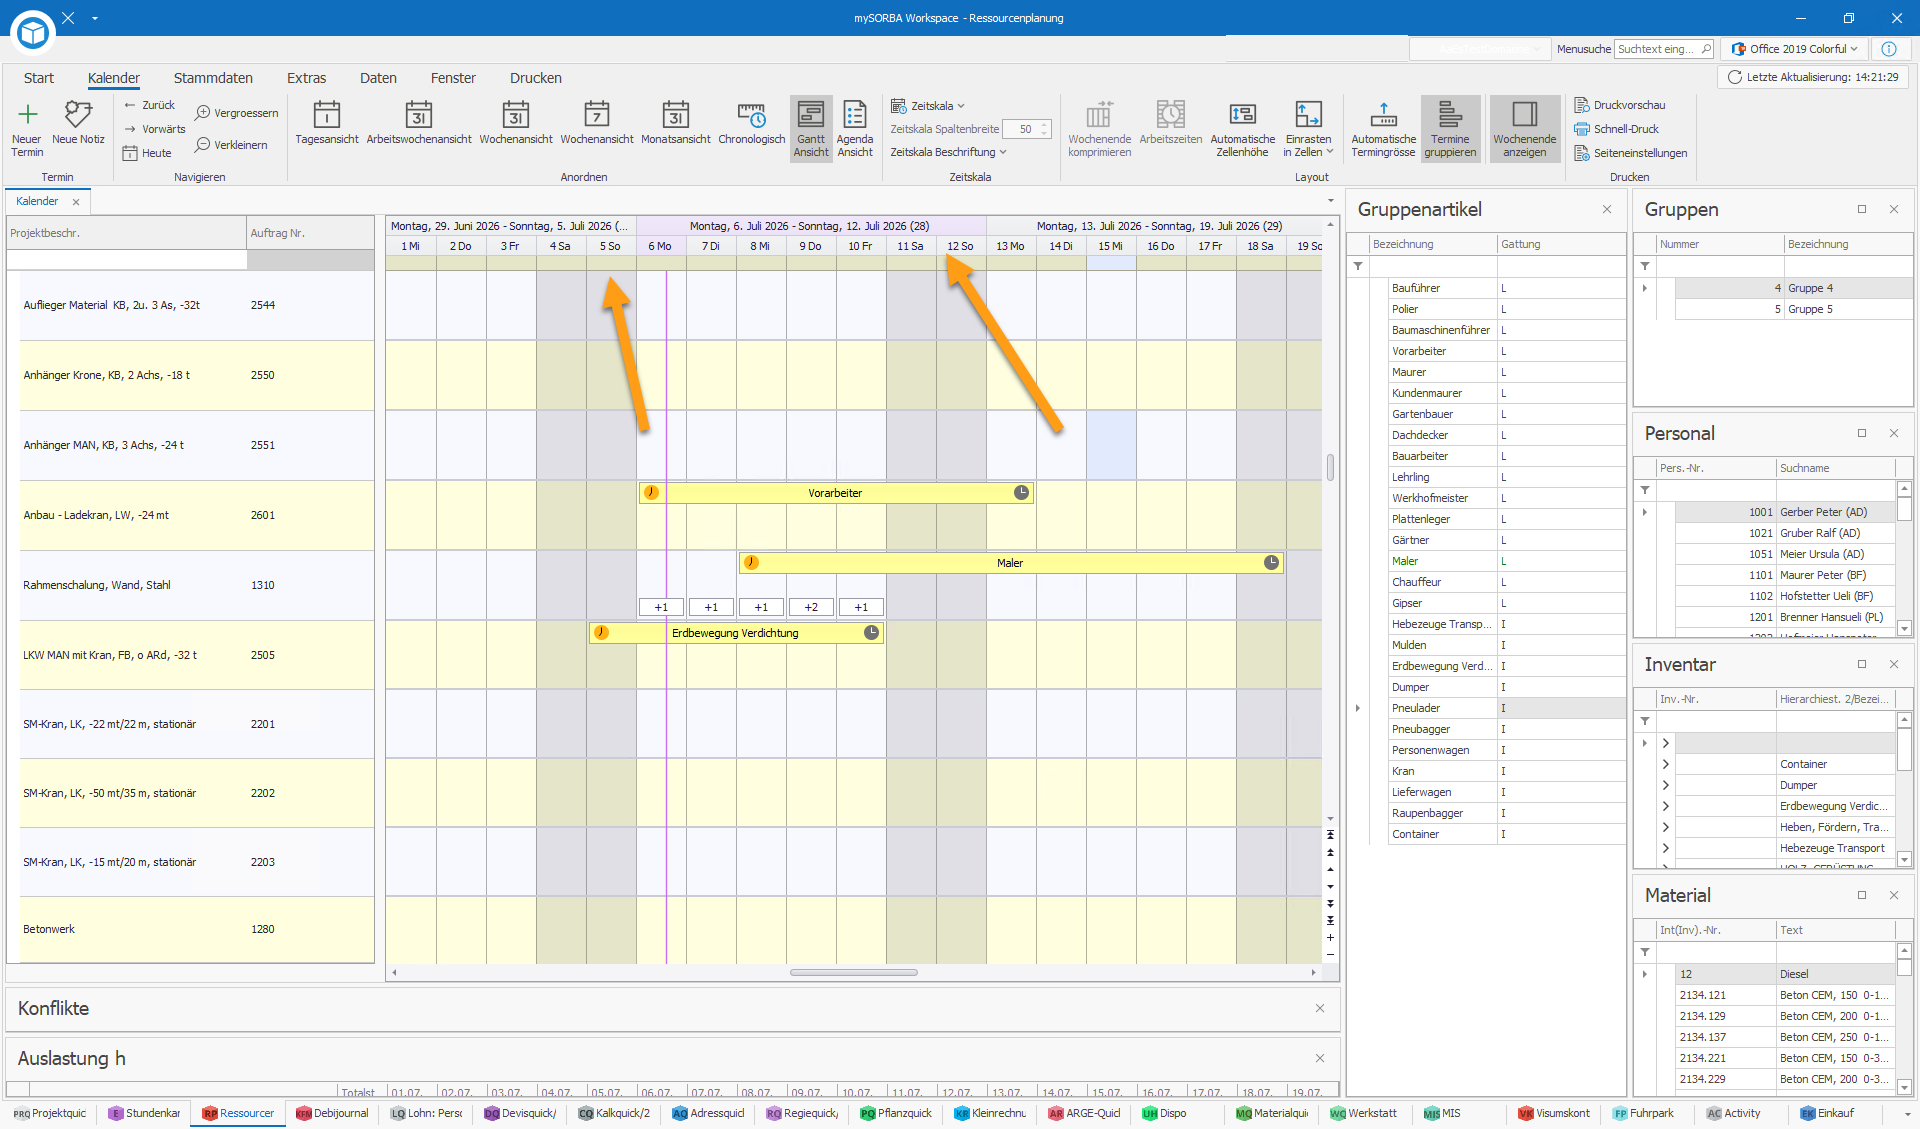1920x1129 pixels.
Task: Open the Zeitskala dropdown
Action: (x=928, y=106)
